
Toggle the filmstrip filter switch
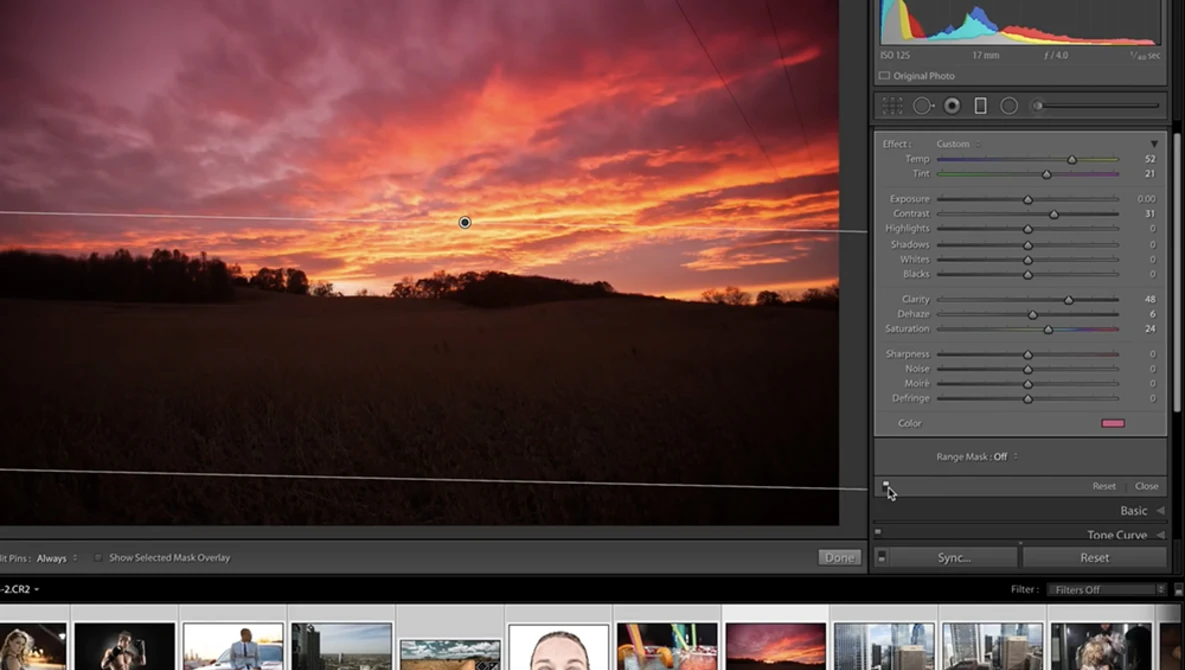[1177, 589]
